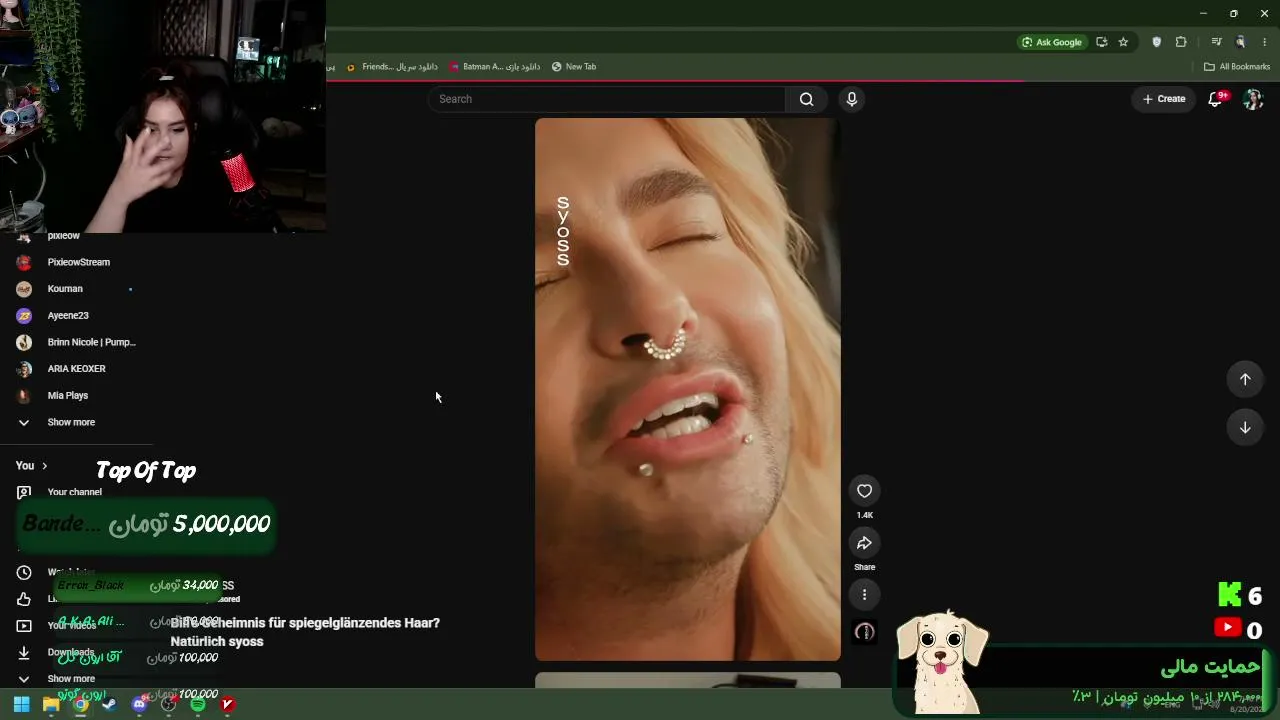1280x720 pixels.
Task: Open YouTube account avatar menu
Action: tap(1253, 99)
